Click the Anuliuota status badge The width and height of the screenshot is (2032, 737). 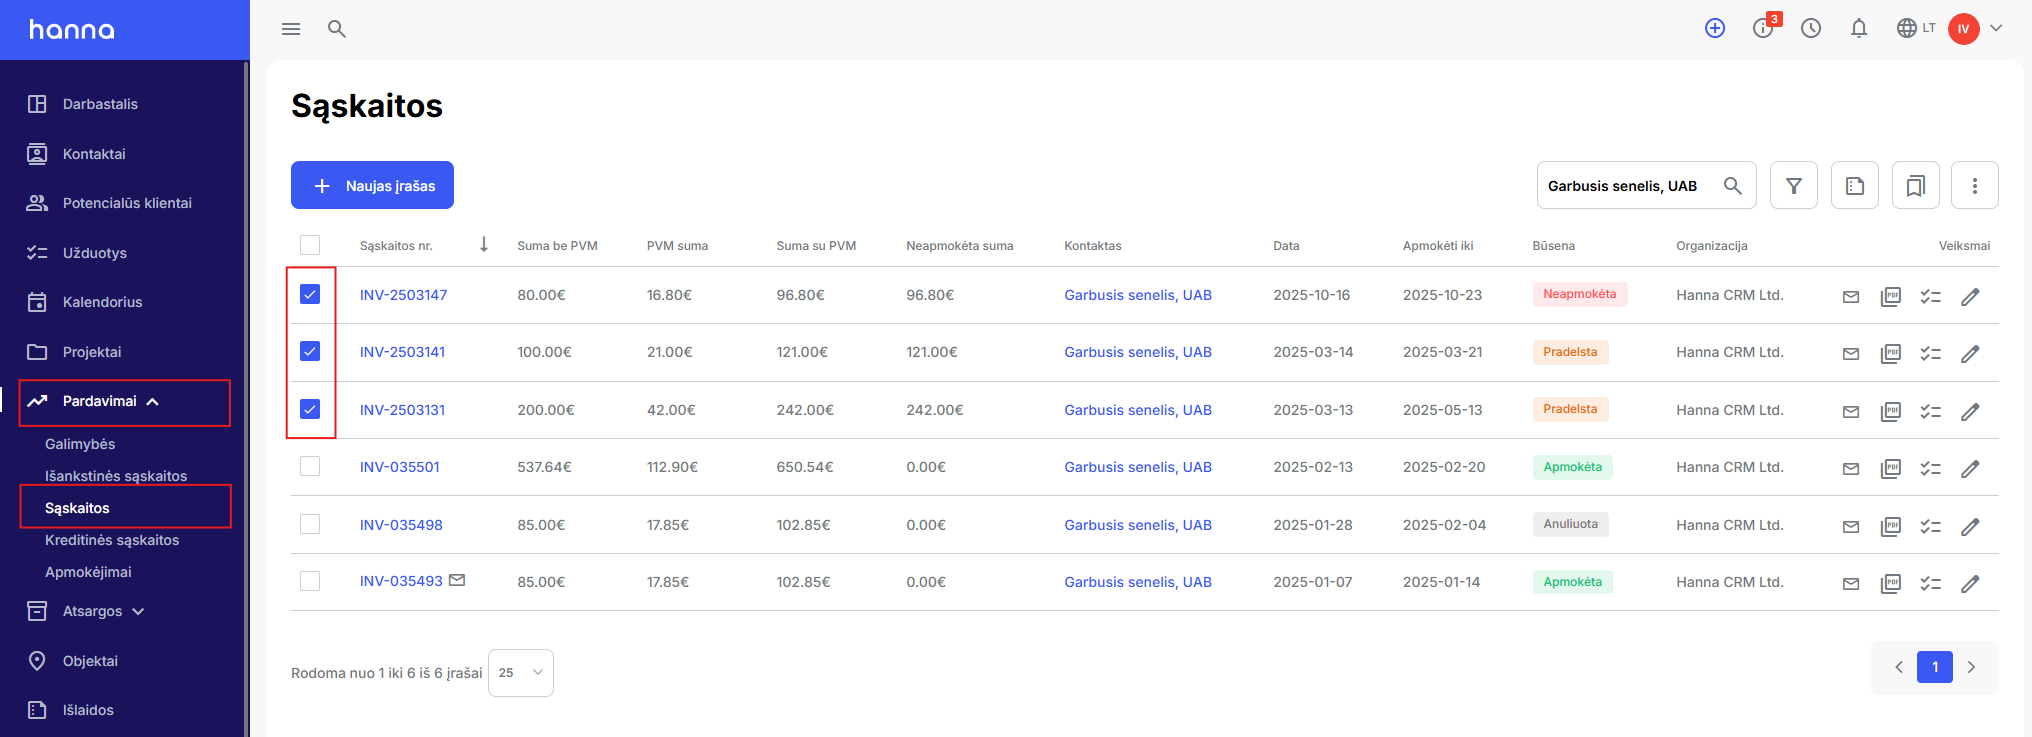point(1570,524)
